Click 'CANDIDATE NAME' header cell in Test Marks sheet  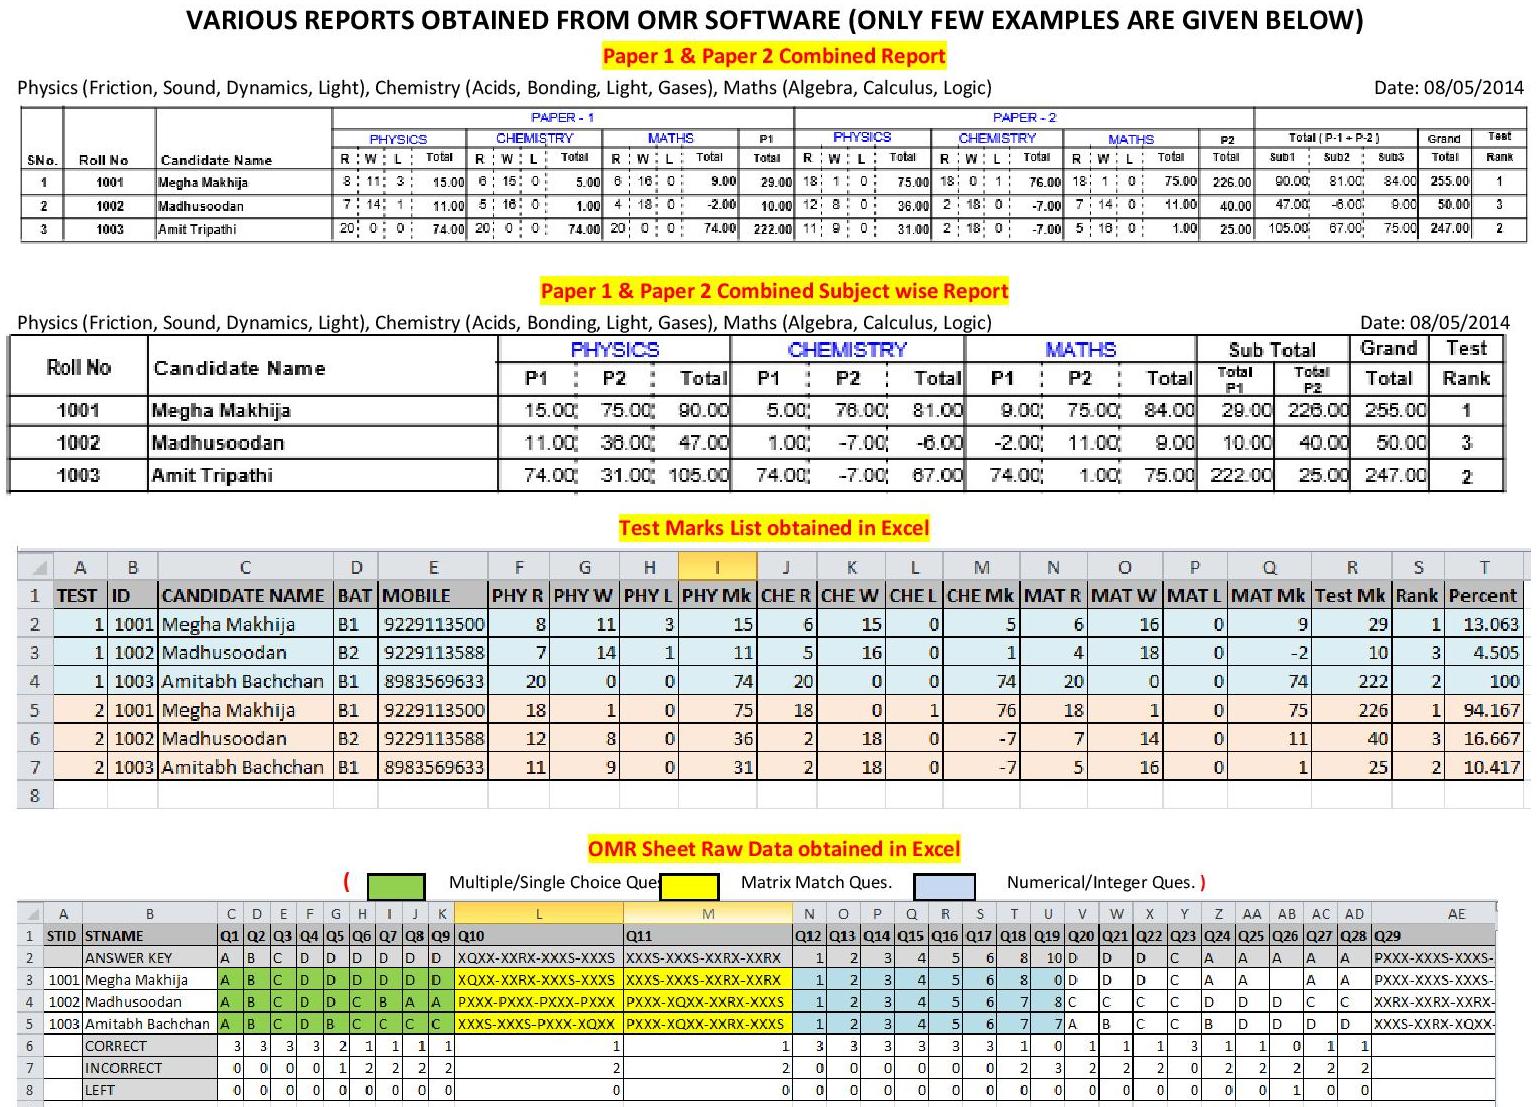click(x=244, y=595)
